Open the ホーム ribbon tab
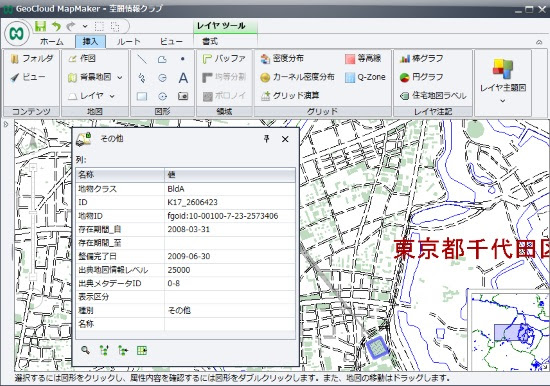This screenshot has height=386, width=550. pyautogui.click(x=52, y=41)
